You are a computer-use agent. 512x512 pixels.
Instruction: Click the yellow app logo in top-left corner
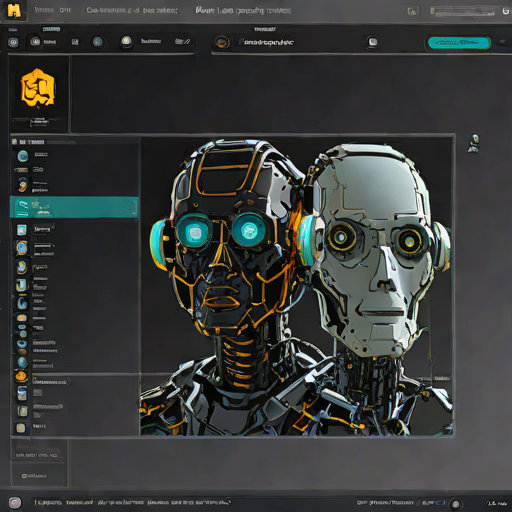(14, 11)
